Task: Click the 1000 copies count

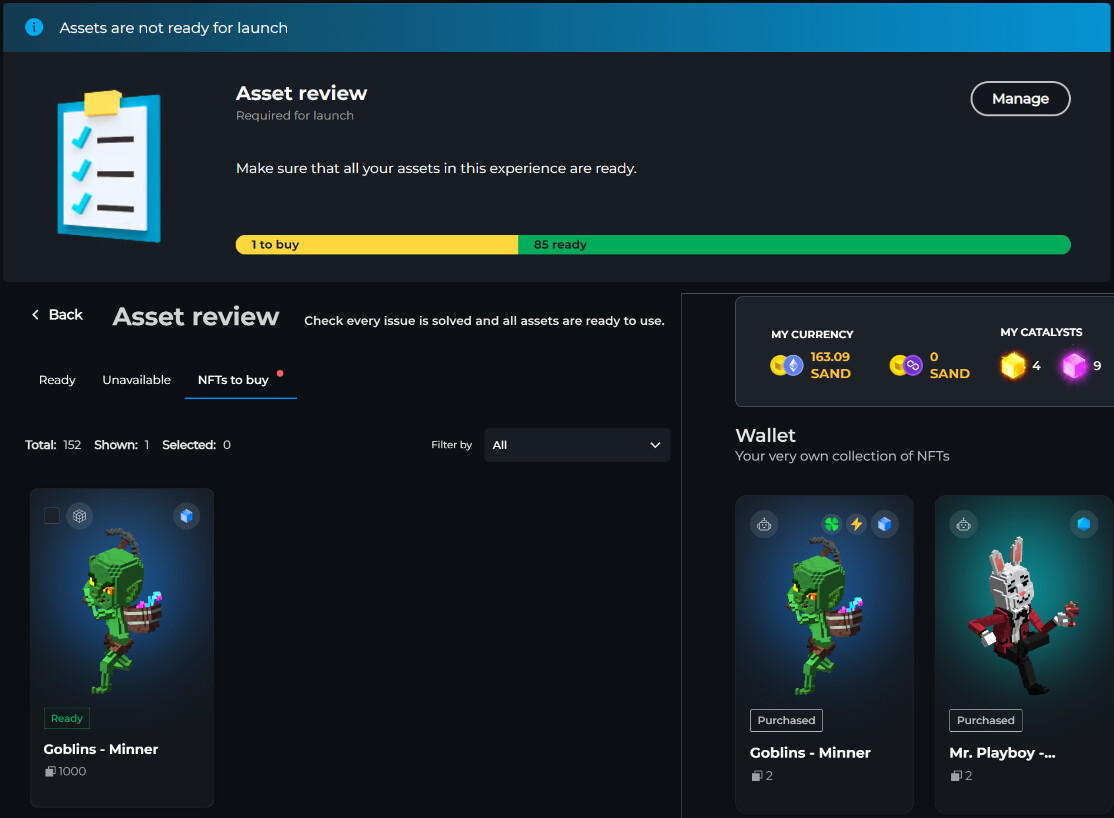Action: tap(72, 771)
